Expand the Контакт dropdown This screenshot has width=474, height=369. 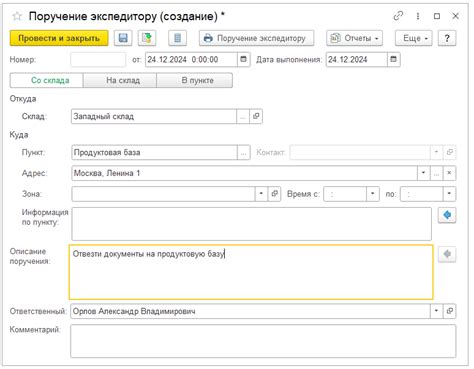point(436,152)
